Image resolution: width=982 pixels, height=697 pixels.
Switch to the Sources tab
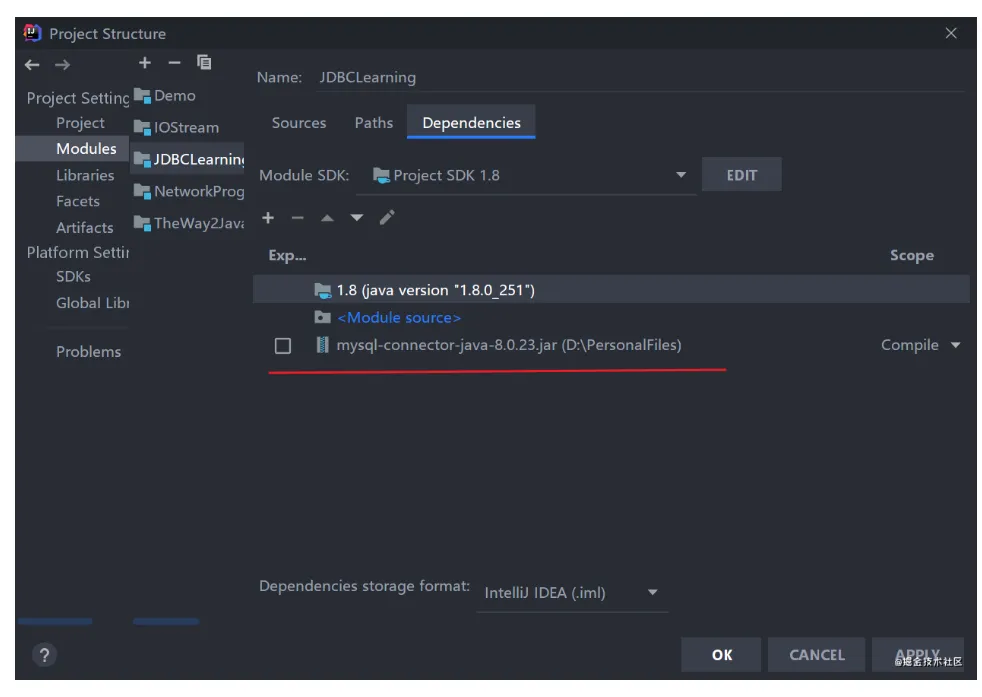[x=299, y=123]
